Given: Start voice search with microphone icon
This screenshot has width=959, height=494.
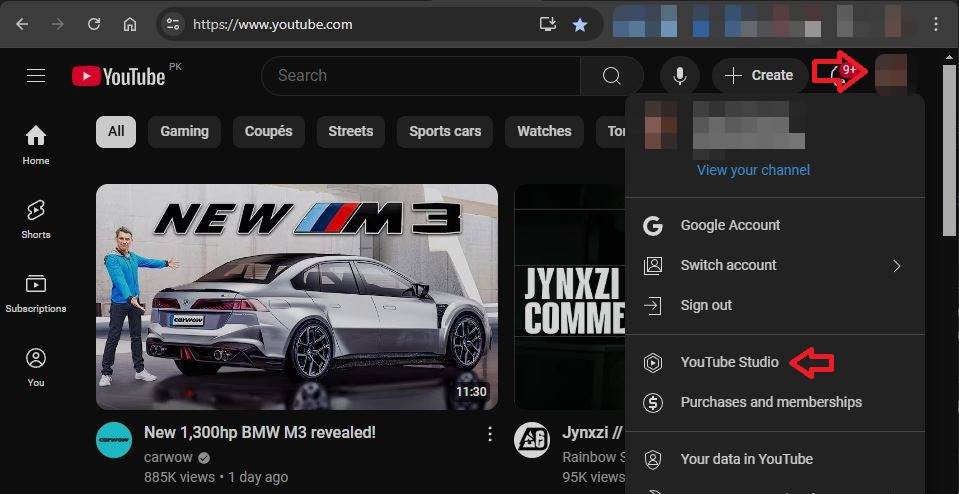Looking at the screenshot, I should (x=679, y=76).
